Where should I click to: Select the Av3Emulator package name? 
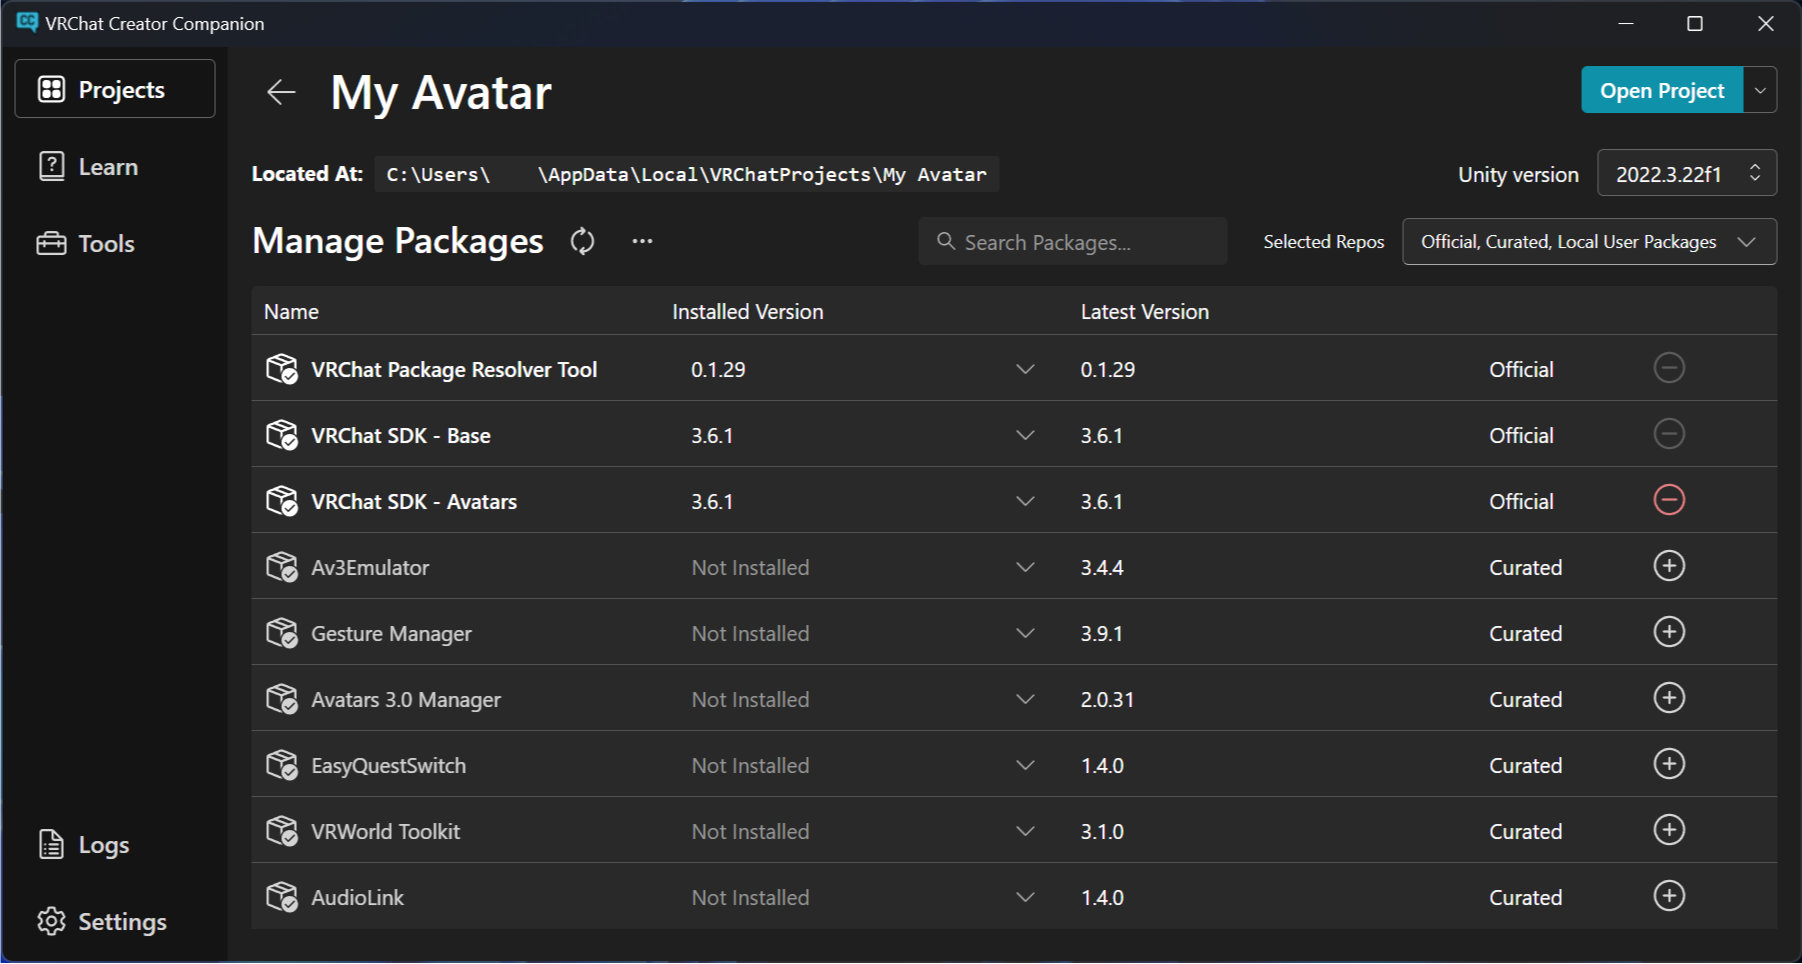[370, 568]
